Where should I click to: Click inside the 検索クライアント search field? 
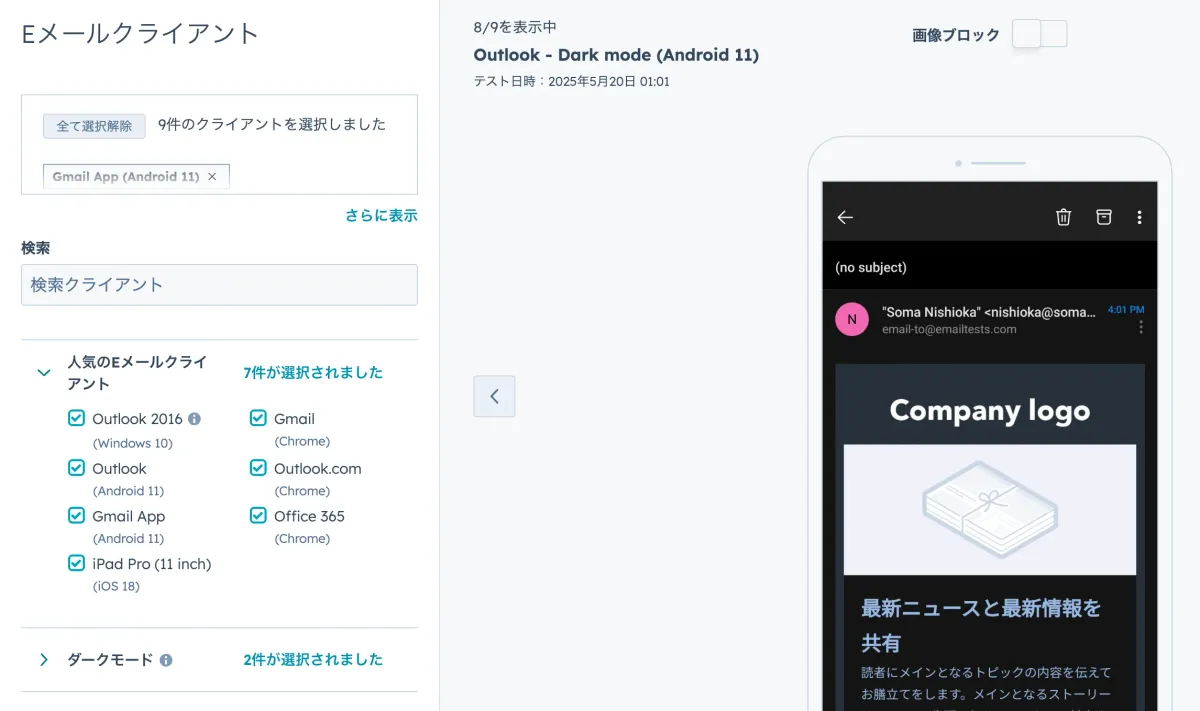click(x=219, y=285)
